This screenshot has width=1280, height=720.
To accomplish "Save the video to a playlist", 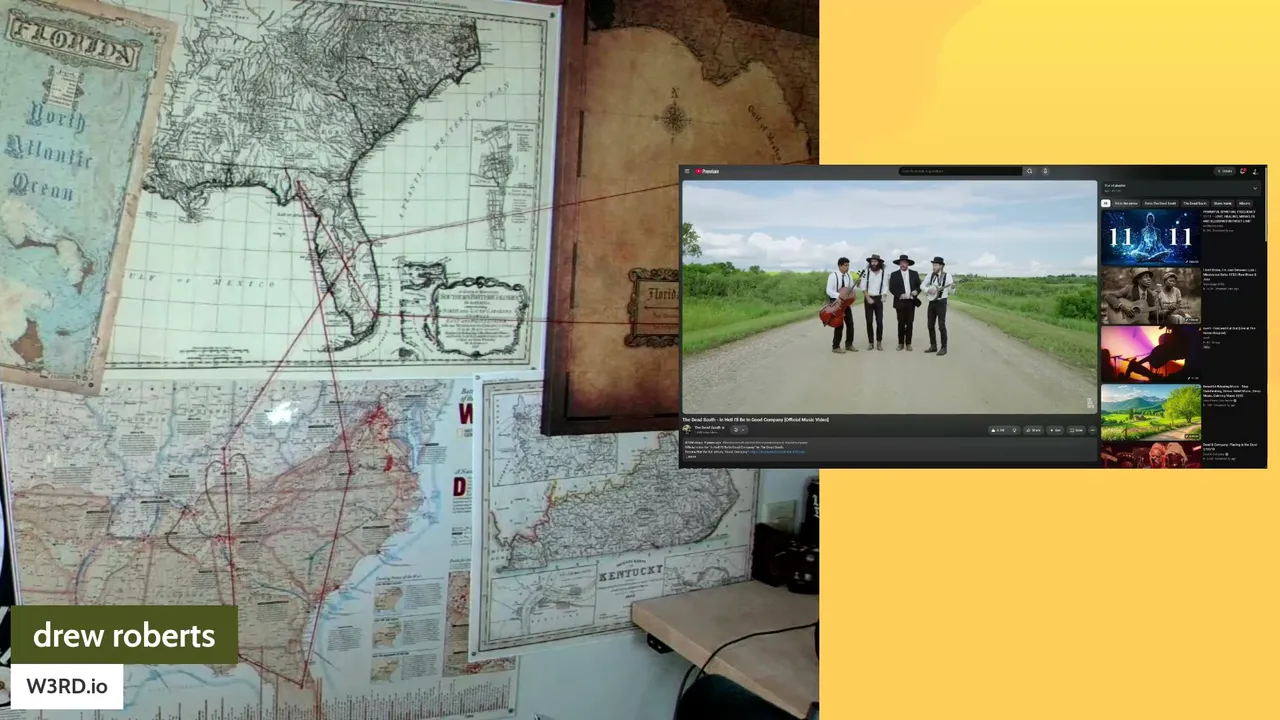I will (1076, 430).
